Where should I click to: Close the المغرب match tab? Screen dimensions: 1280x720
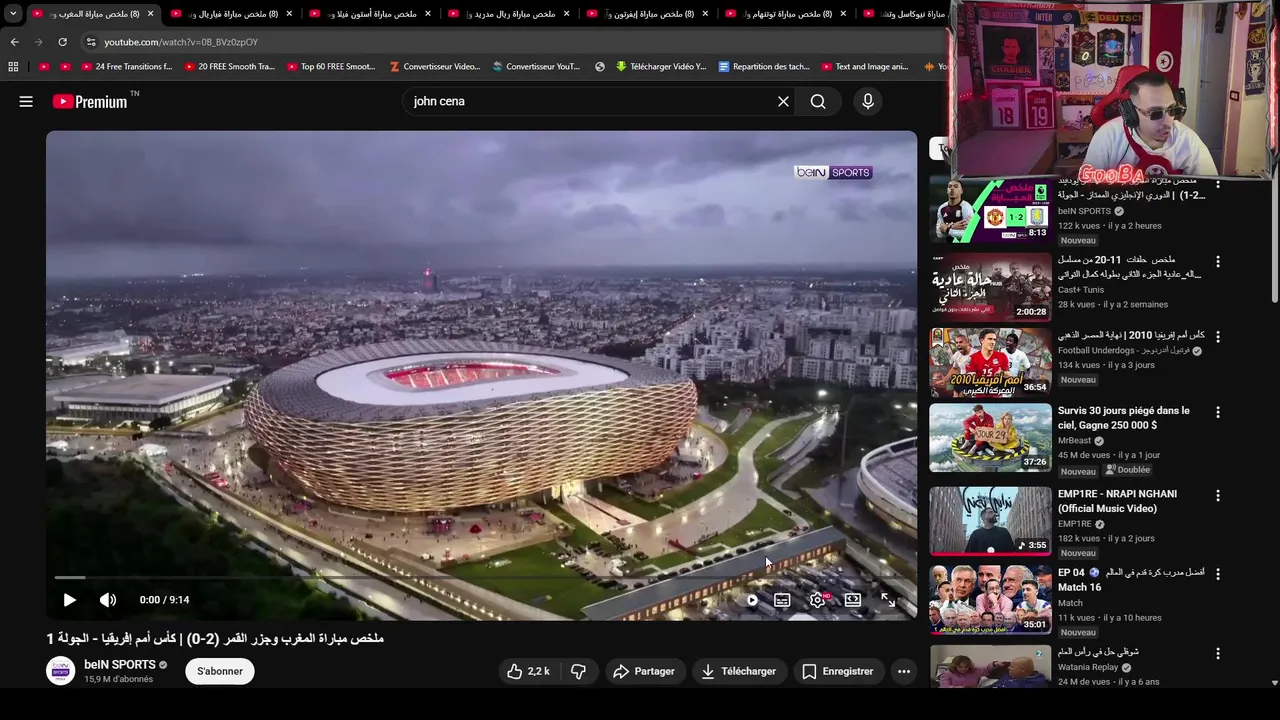(x=151, y=14)
